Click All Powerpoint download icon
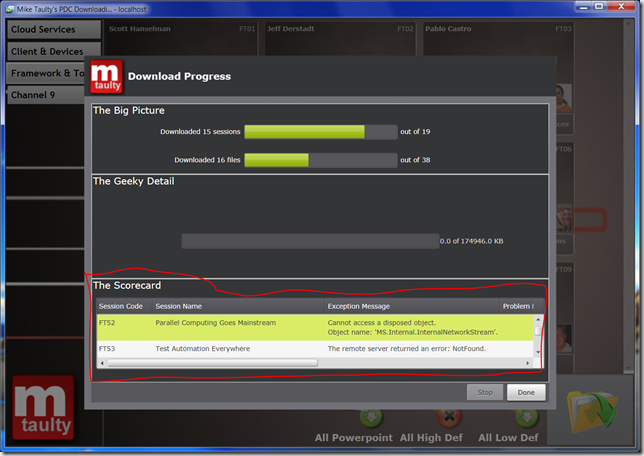Screen dimensions: 644x456 click(x=371, y=418)
